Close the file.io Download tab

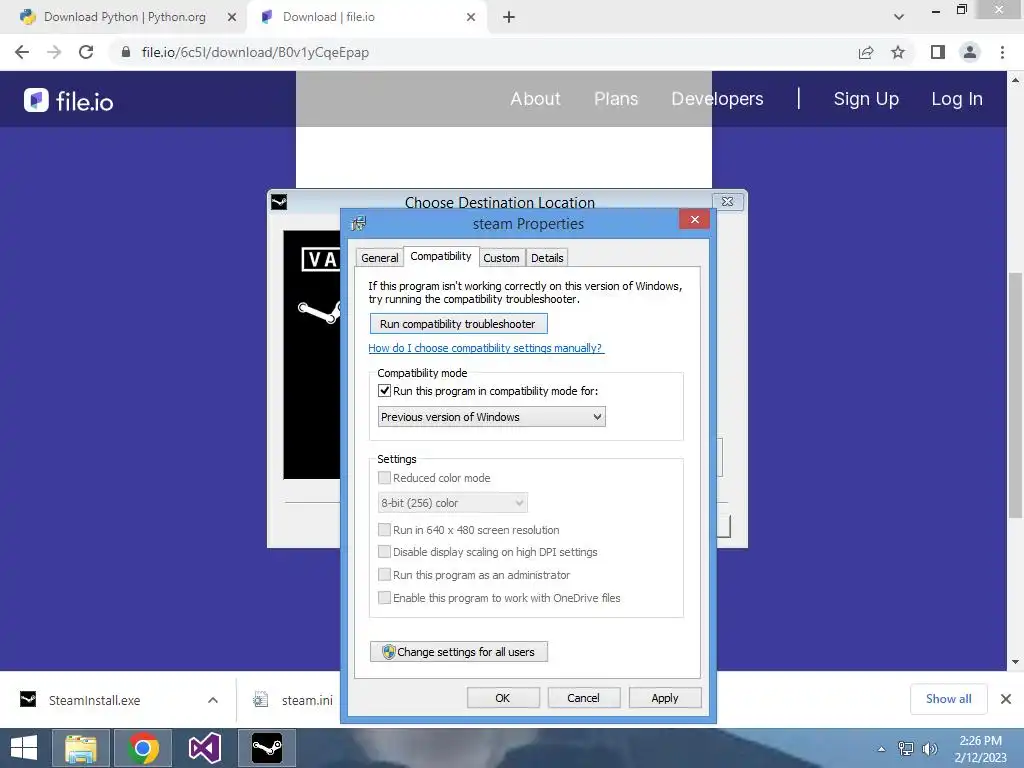[x=471, y=17]
